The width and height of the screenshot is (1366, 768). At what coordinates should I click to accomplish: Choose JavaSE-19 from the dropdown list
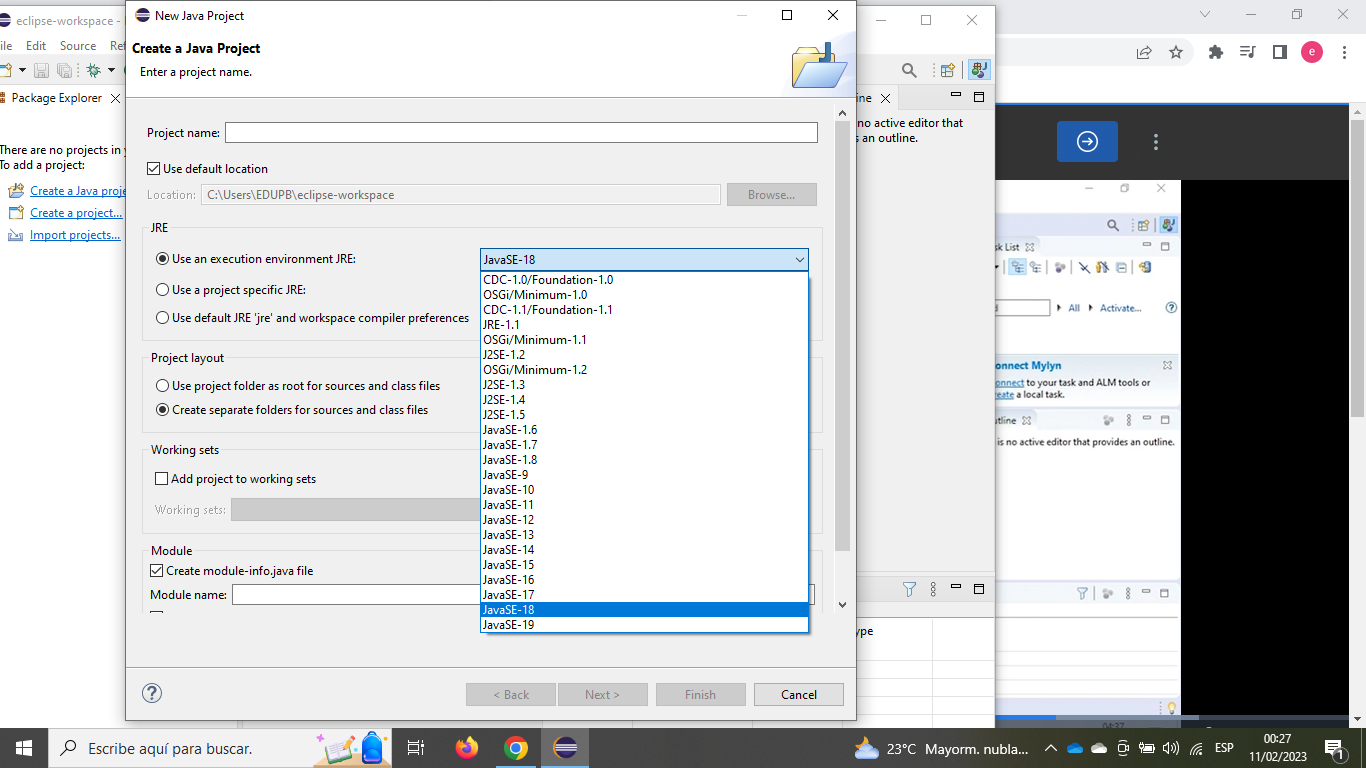click(x=644, y=625)
